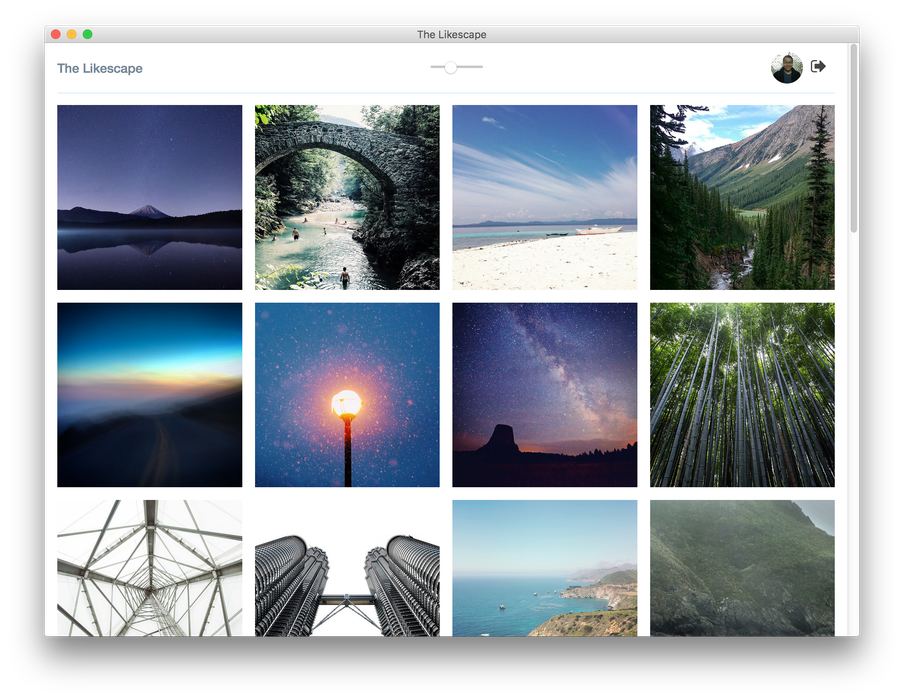Click the logout arrow icon
Screen dimensions: 904x700
click(818, 67)
